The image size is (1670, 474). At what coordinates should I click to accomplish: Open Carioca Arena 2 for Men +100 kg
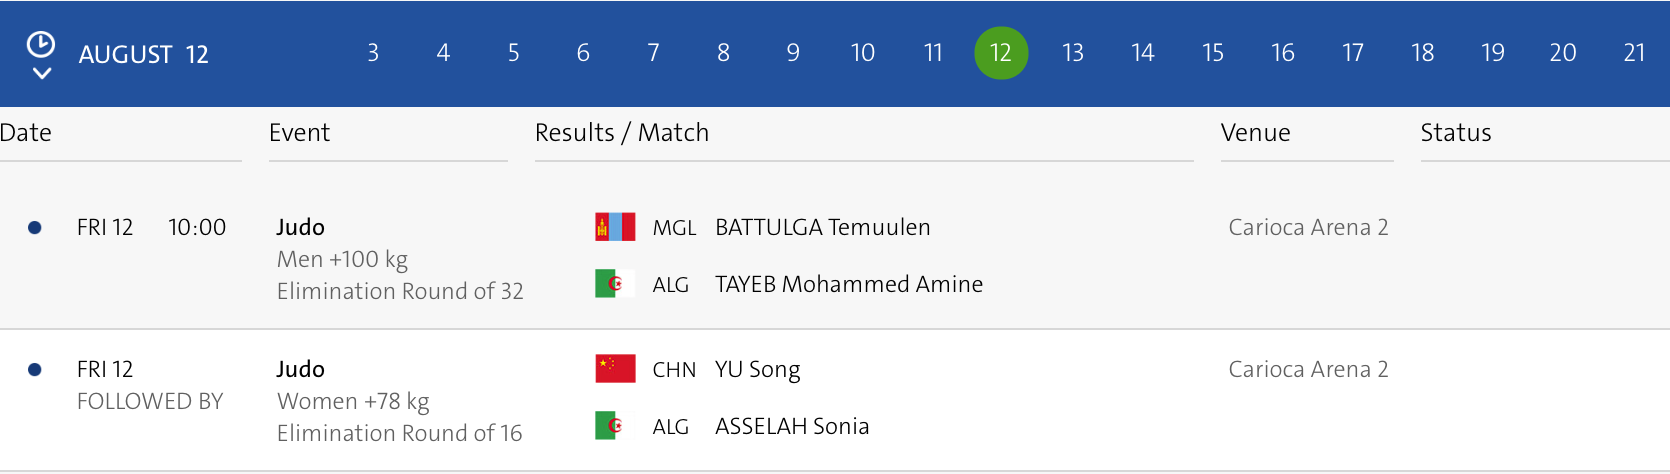pyautogui.click(x=1308, y=227)
